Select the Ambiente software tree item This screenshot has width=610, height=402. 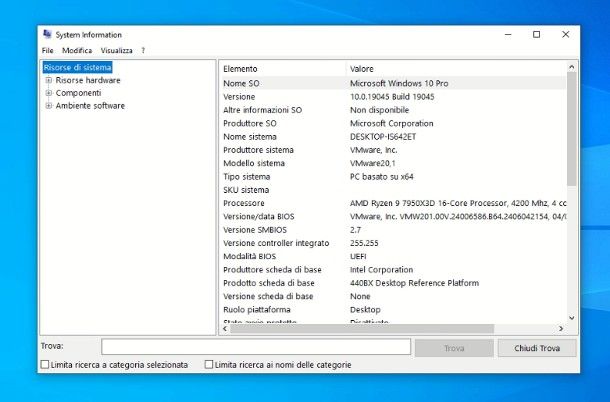(x=90, y=106)
